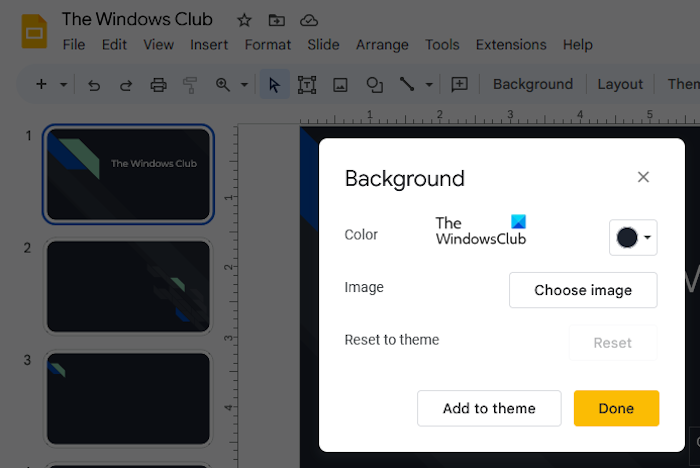700x468 pixels.
Task: Click the Background toolbar button
Action: (533, 84)
